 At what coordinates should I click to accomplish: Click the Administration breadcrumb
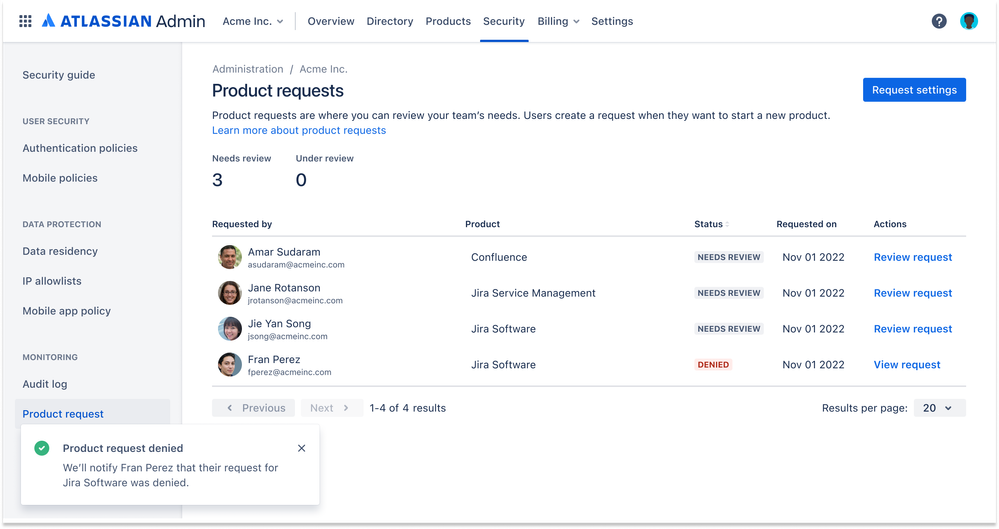tap(248, 69)
